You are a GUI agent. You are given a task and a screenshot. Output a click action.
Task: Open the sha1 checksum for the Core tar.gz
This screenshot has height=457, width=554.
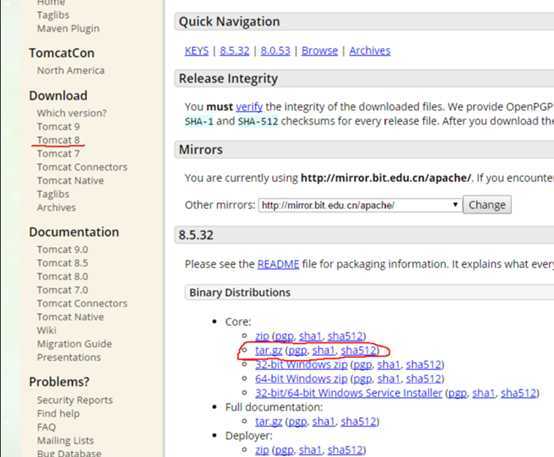pyautogui.click(x=323, y=350)
